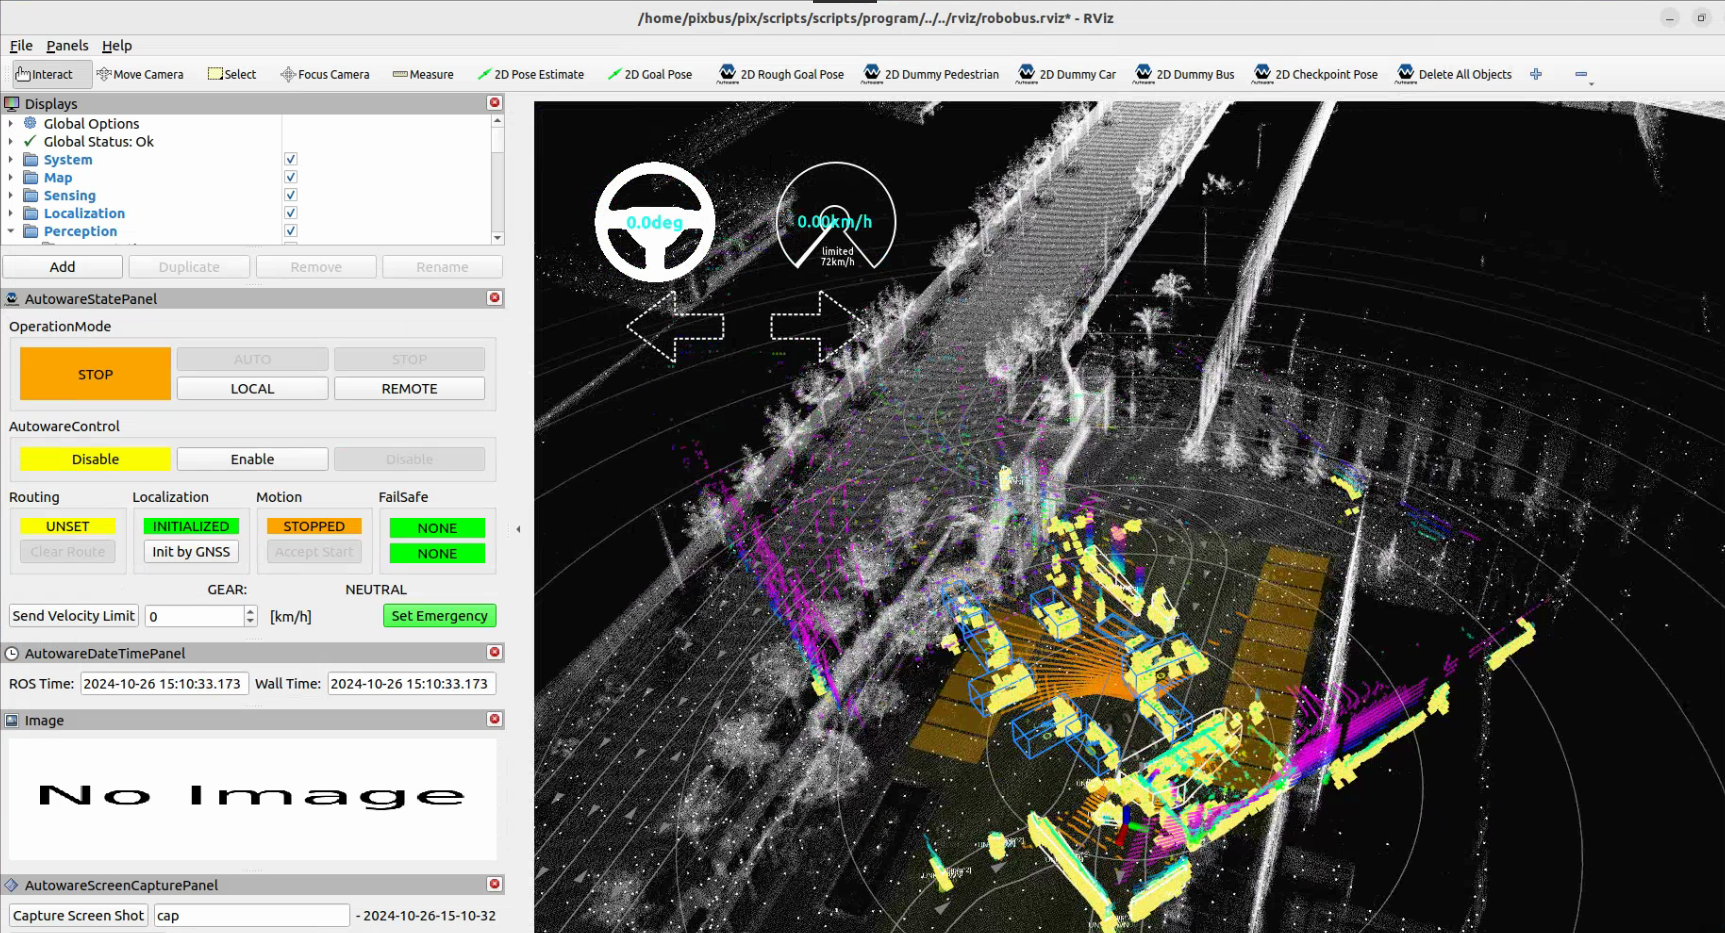Click Delete All Objects tool

pos(1454,74)
